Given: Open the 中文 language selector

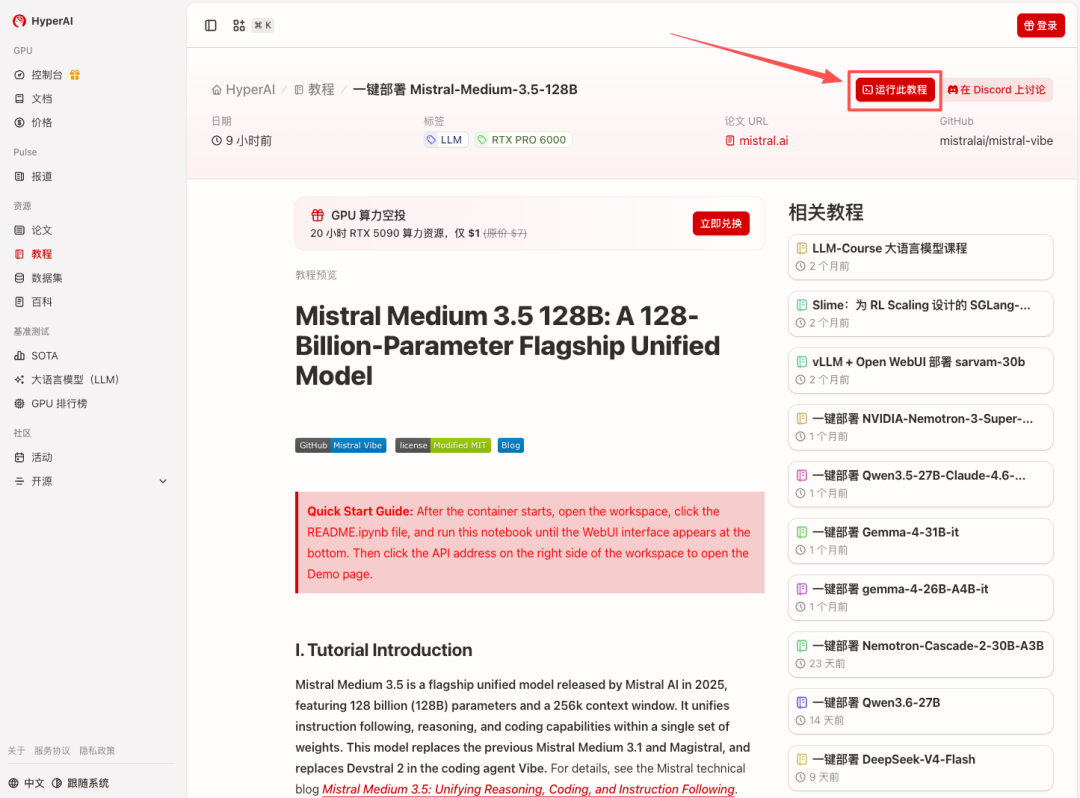Looking at the screenshot, I should (x=27, y=783).
